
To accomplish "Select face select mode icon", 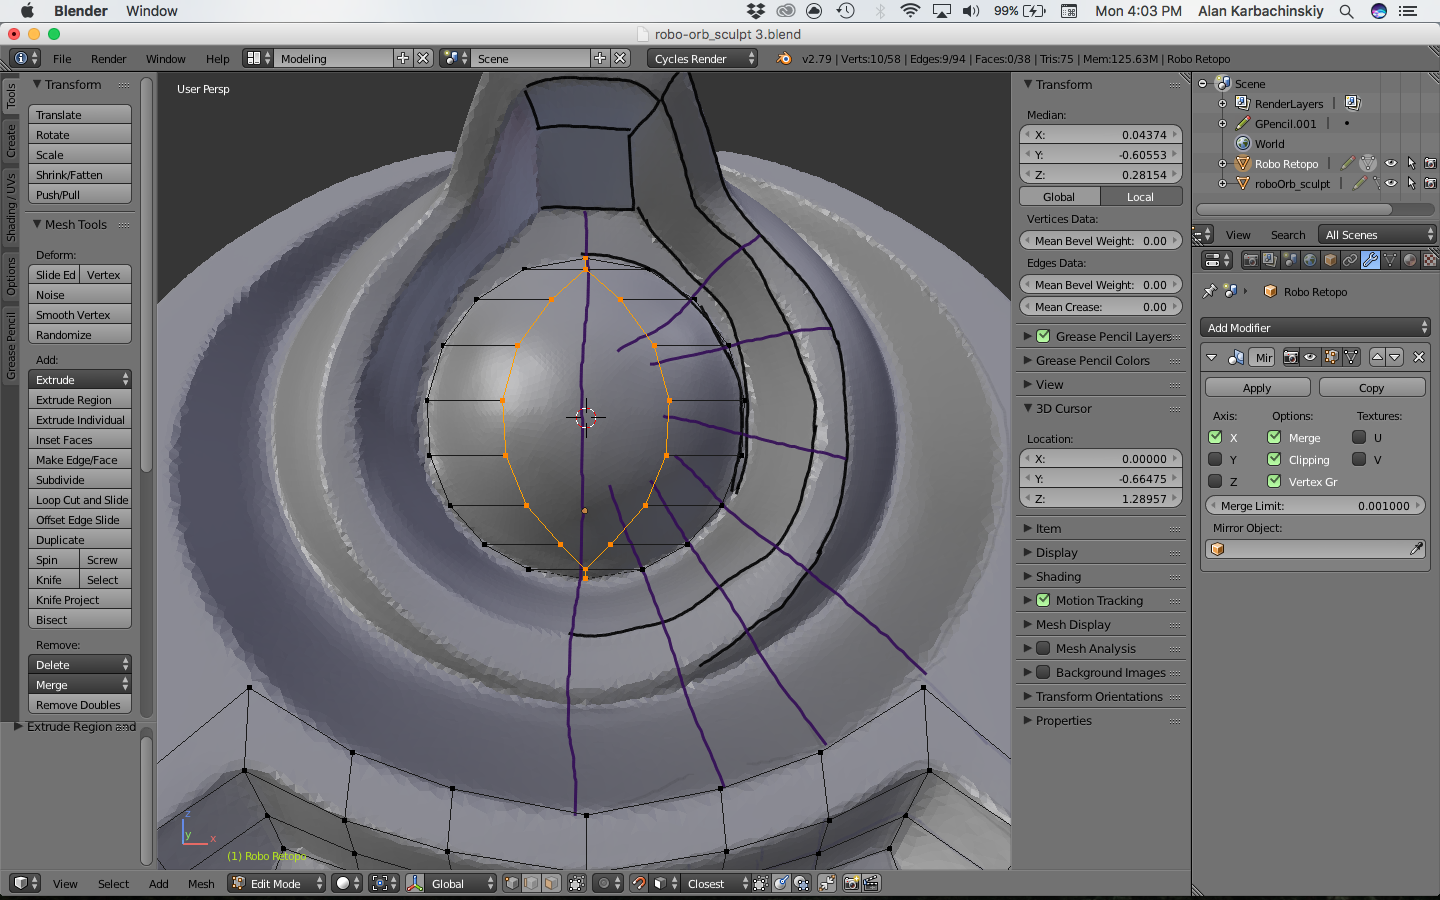I will (551, 883).
